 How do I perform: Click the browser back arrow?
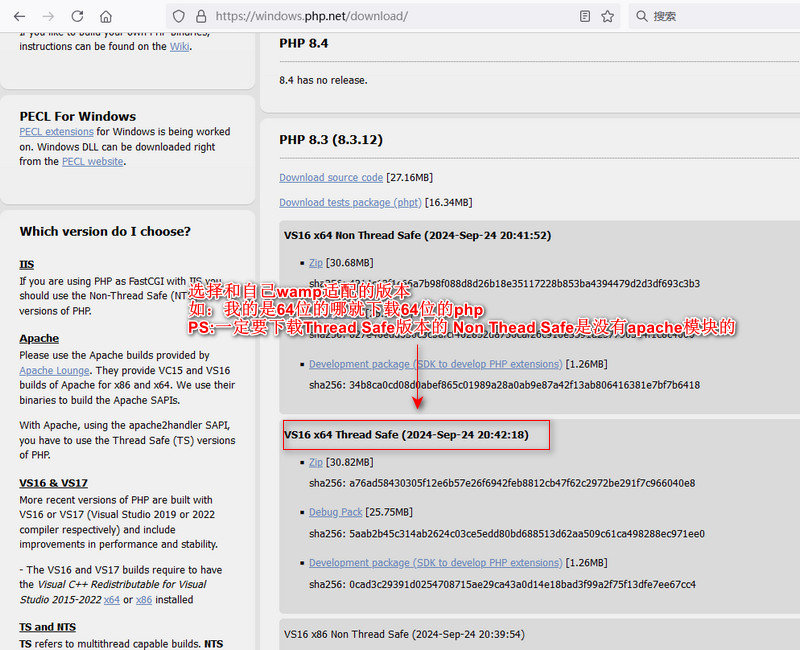(x=19, y=16)
